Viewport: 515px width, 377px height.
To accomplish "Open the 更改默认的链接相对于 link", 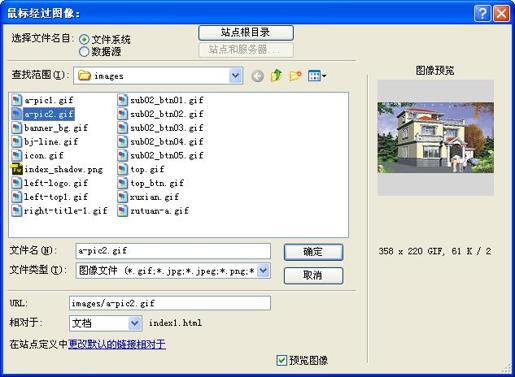I will (117, 344).
